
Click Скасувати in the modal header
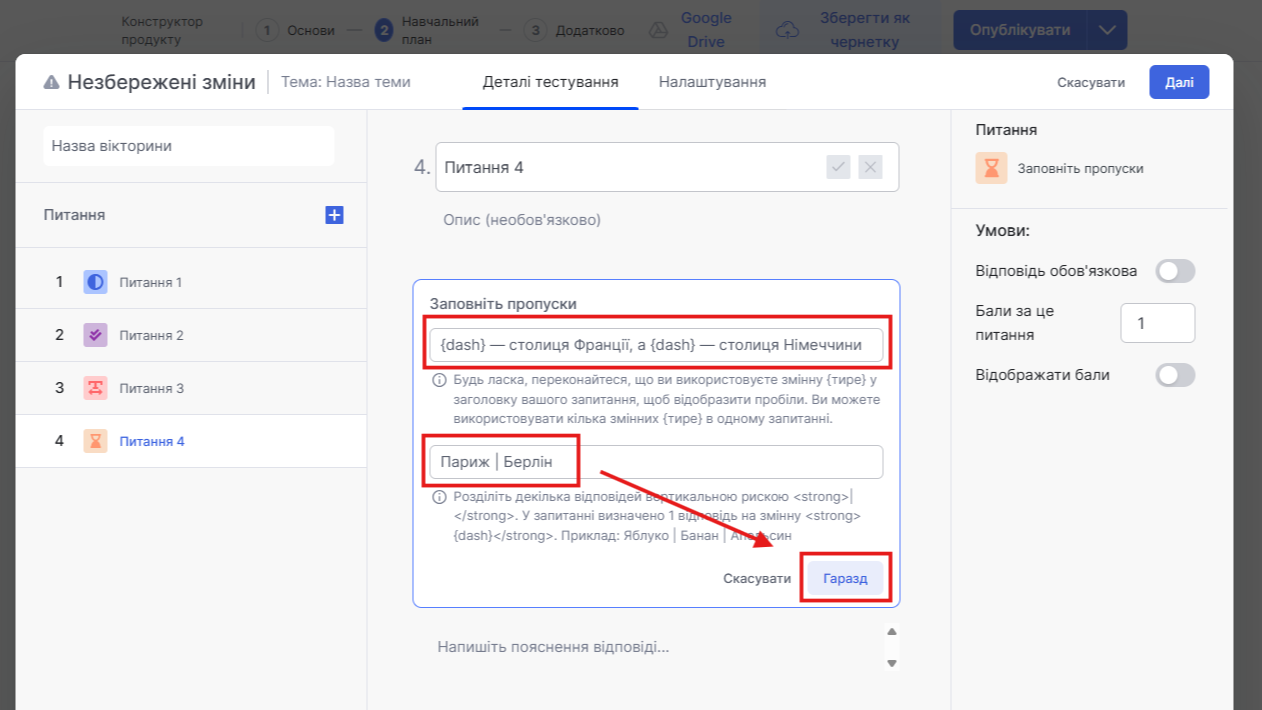pos(1091,82)
